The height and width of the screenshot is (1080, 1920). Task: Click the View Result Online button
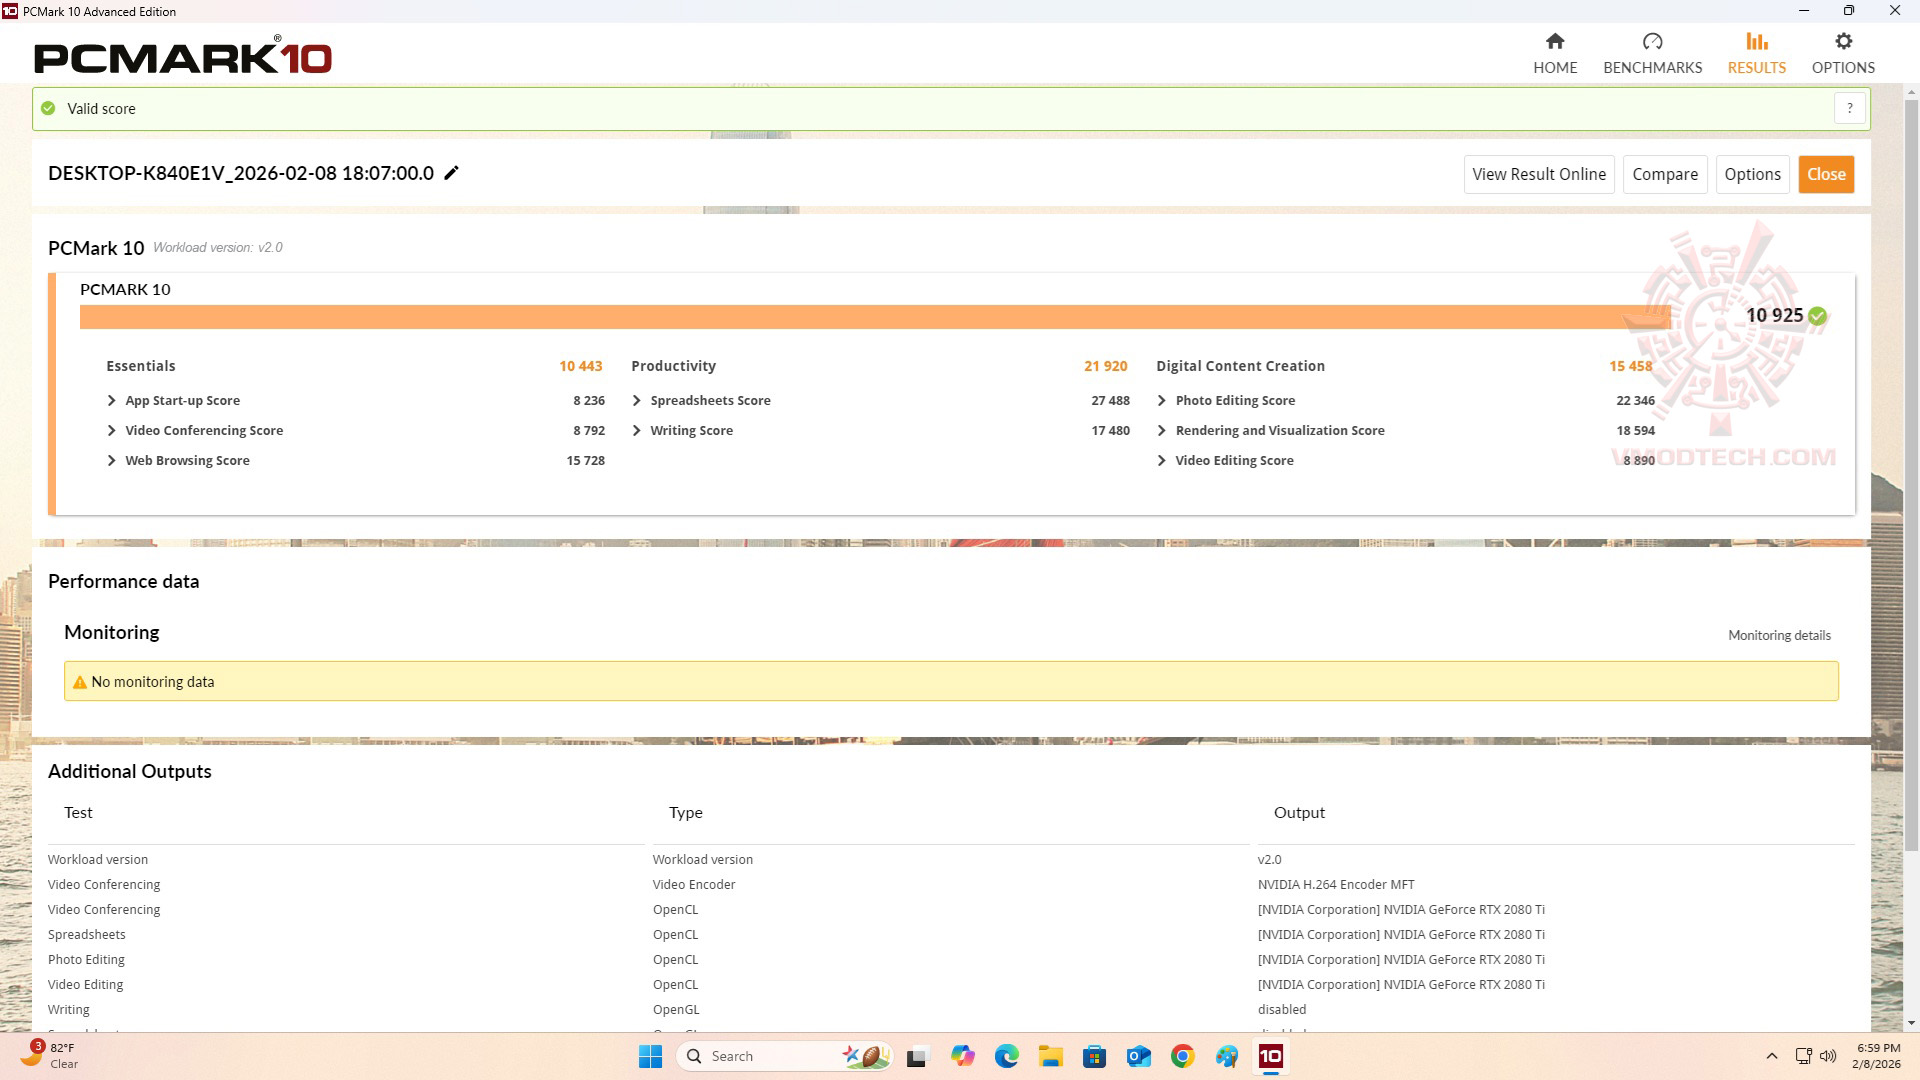pyautogui.click(x=1538, y=174)
